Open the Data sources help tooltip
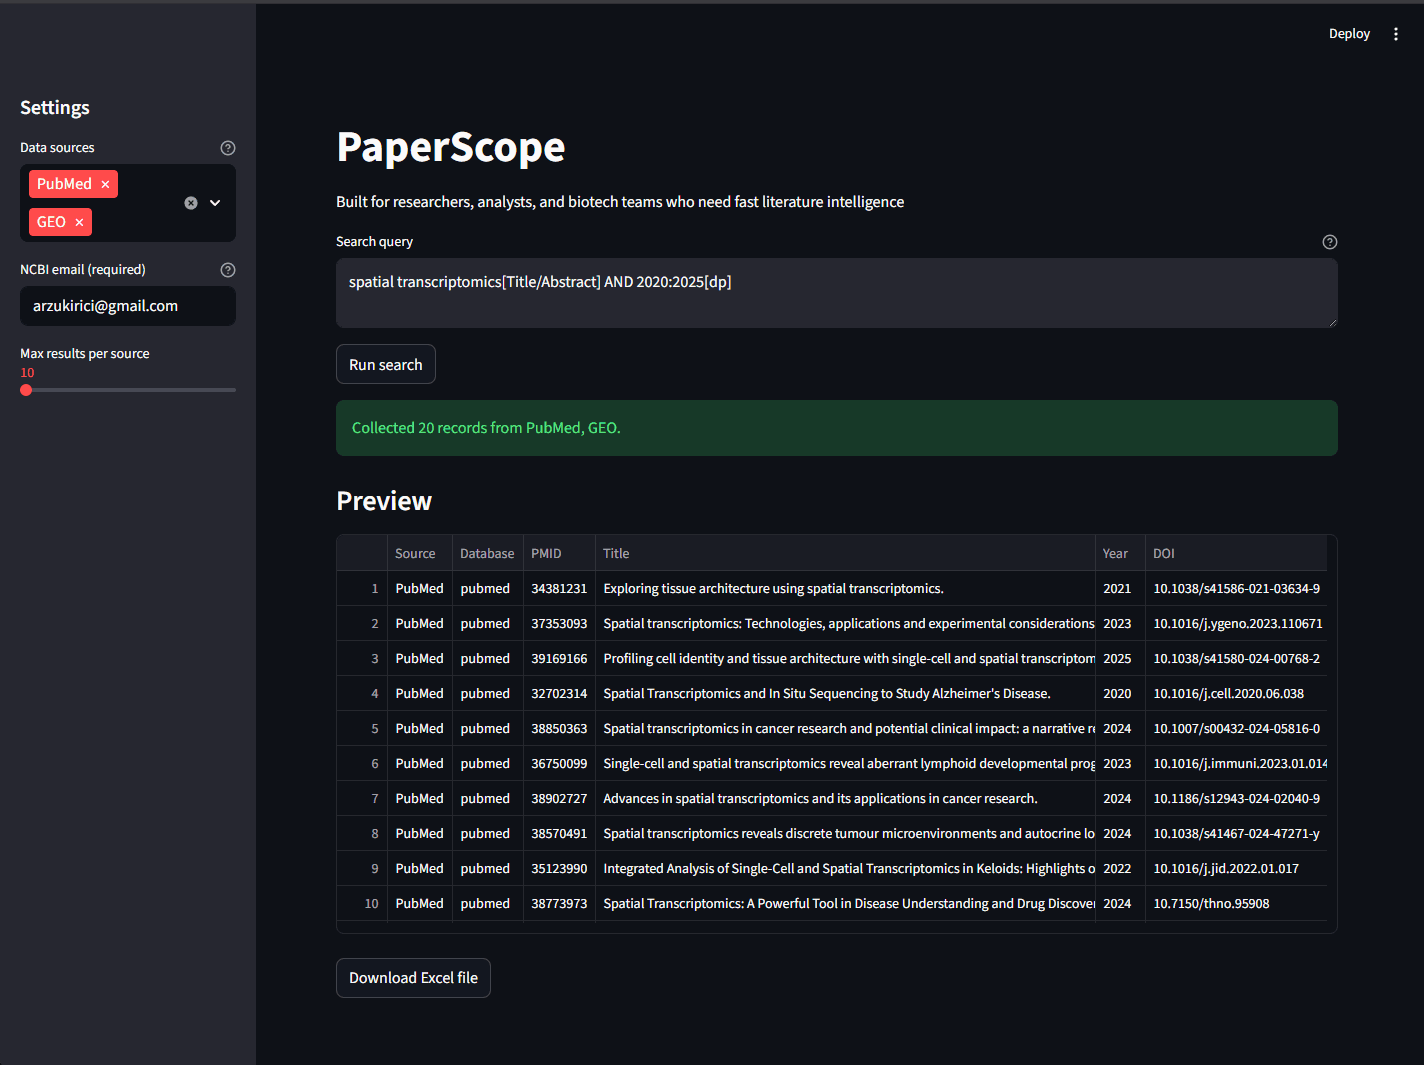Screen dimensions: 1424x1065 pos(228,147)
